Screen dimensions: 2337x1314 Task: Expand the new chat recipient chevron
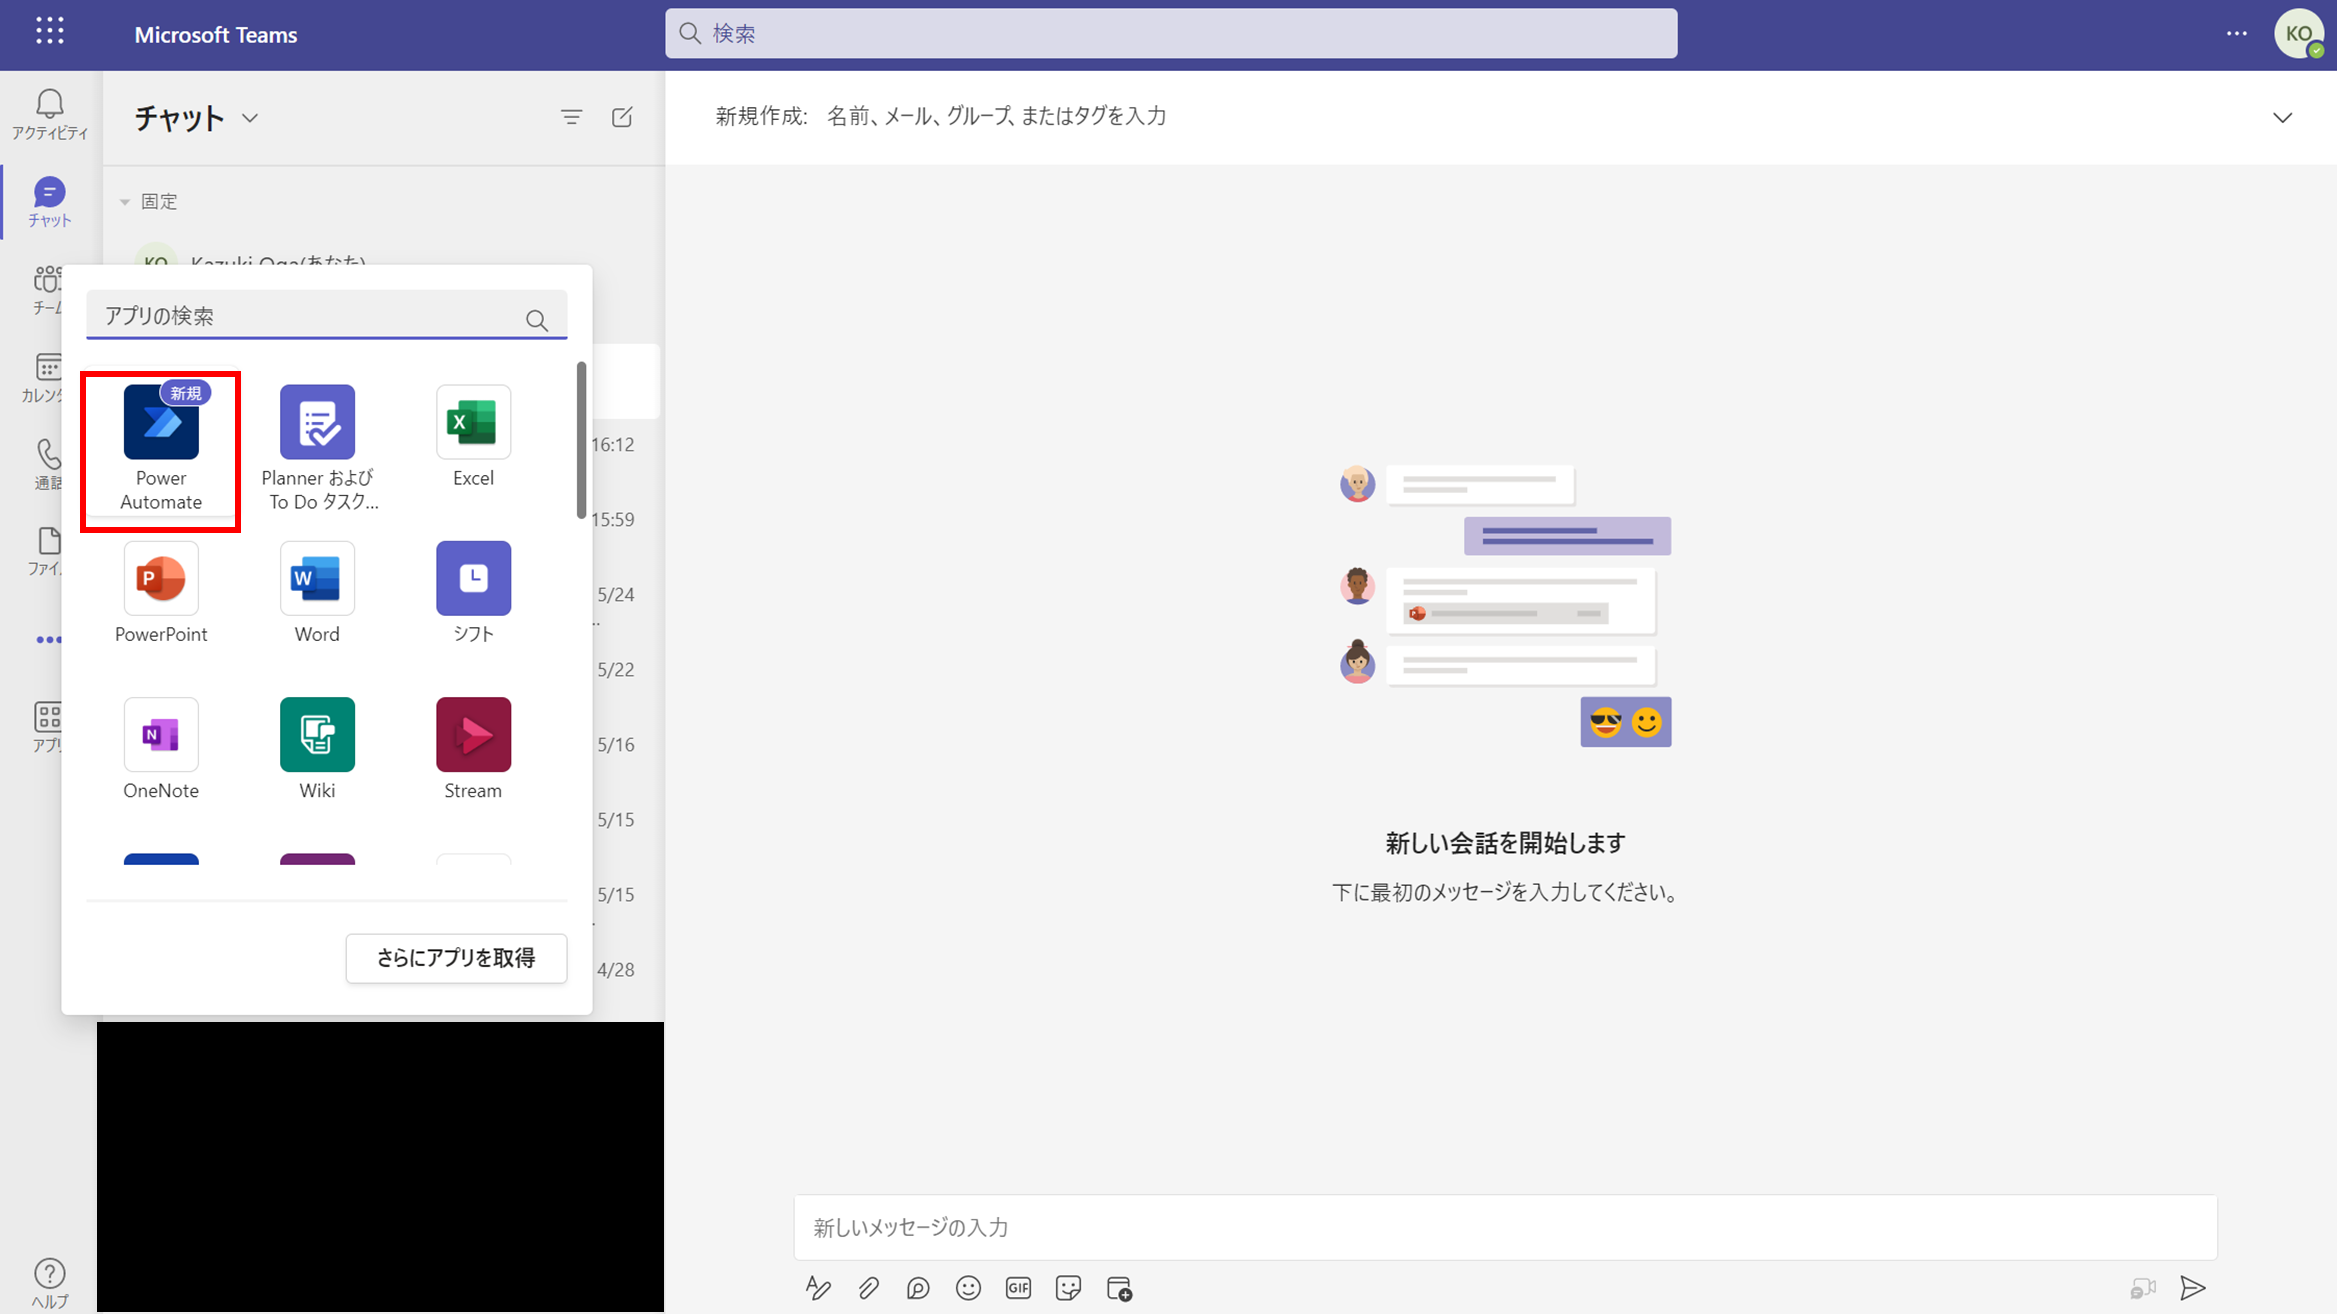[2282, 118]
